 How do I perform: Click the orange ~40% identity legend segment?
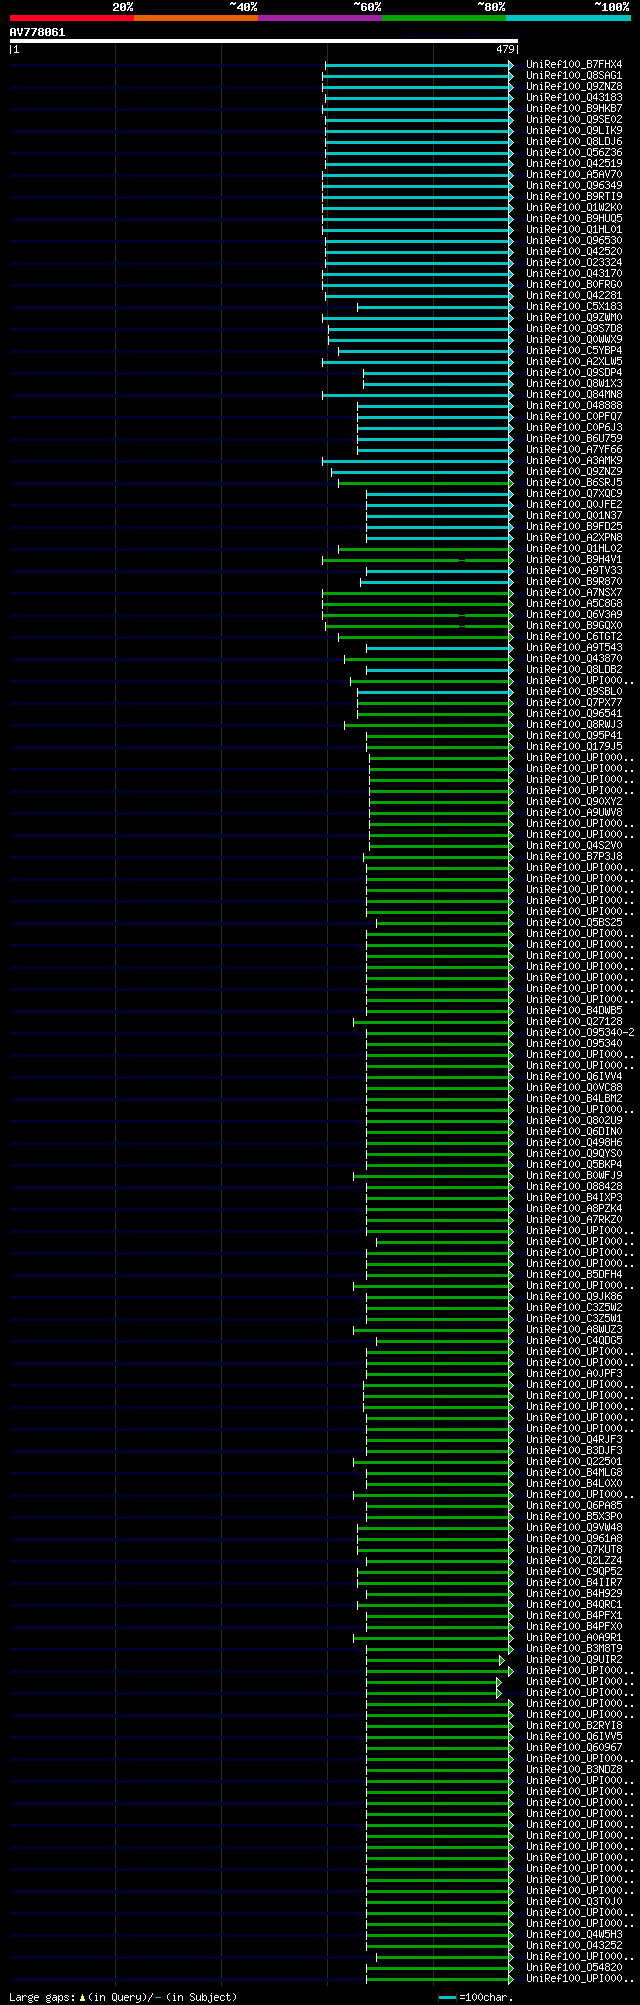[x=195, y=18]
